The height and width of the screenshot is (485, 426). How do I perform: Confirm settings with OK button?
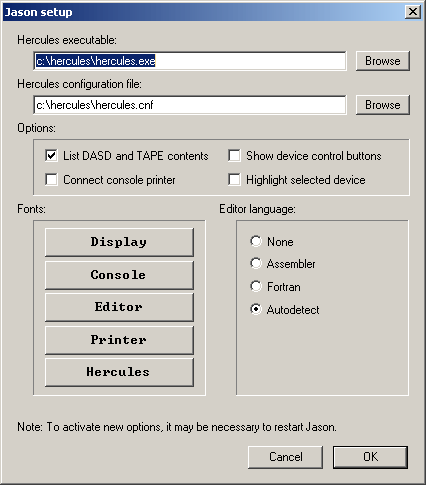coord(370,457)
